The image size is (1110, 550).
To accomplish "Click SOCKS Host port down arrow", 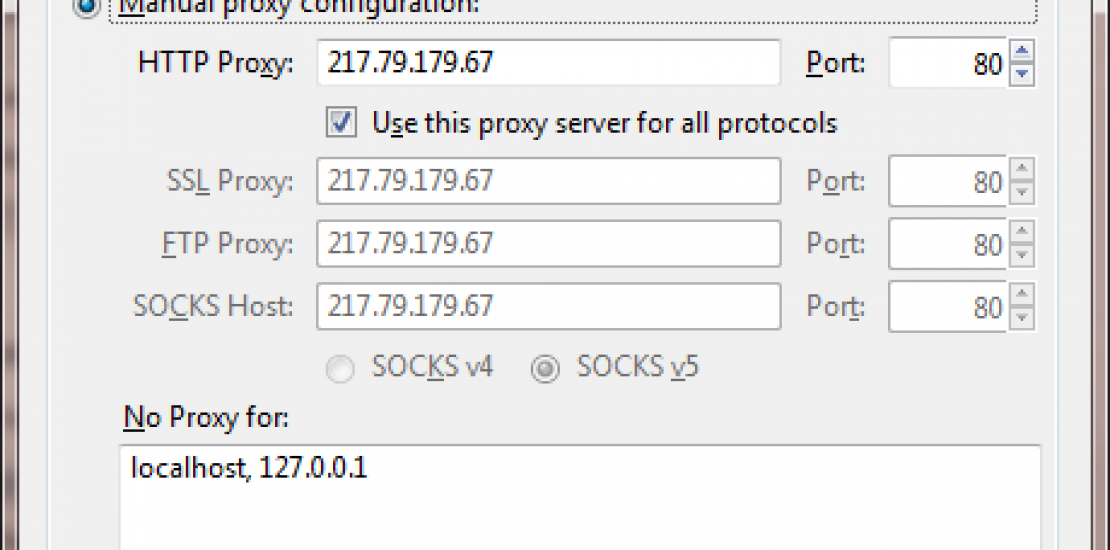I will pos(1022,317).
